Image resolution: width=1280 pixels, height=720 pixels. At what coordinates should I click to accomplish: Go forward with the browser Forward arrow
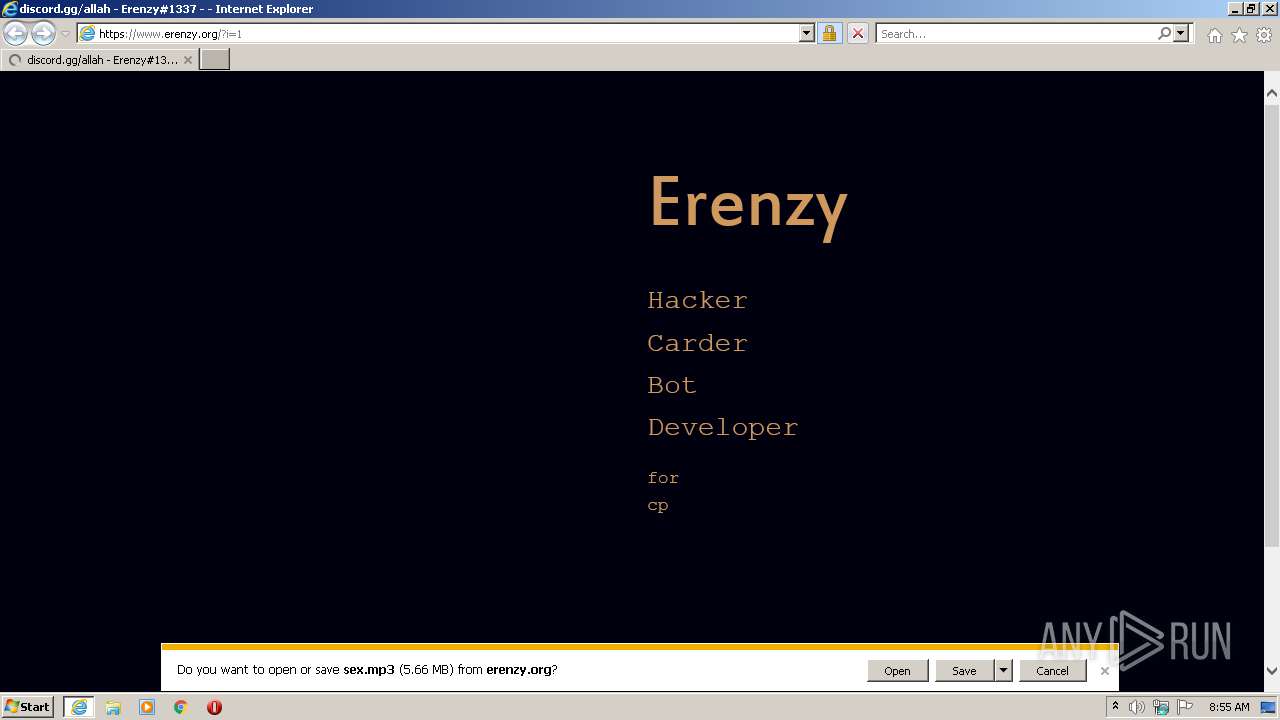[43, 33]
